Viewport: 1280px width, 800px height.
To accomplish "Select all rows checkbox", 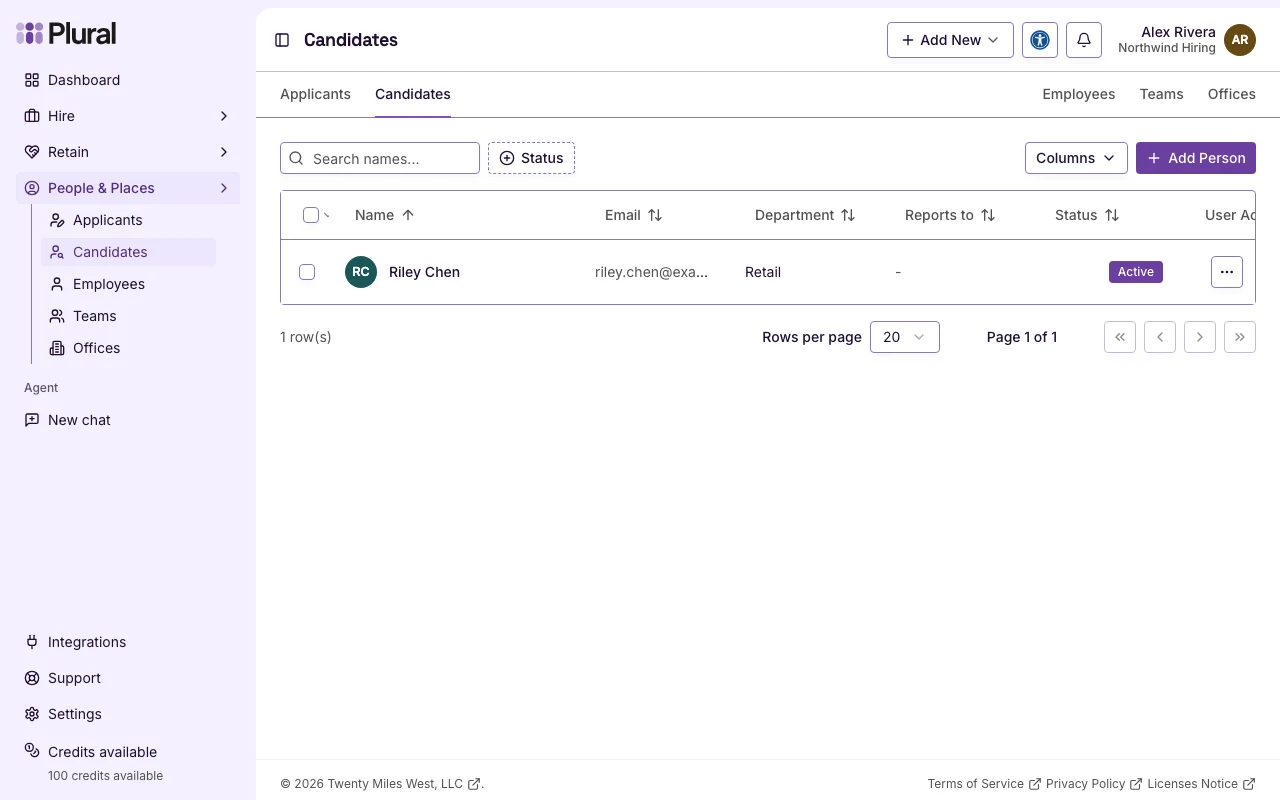I will tap(311, 215).
